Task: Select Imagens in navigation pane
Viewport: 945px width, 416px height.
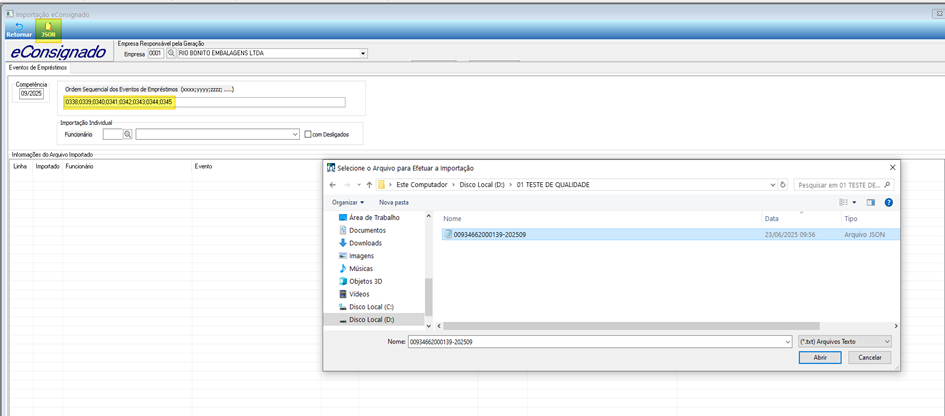Action: point(362,256)
